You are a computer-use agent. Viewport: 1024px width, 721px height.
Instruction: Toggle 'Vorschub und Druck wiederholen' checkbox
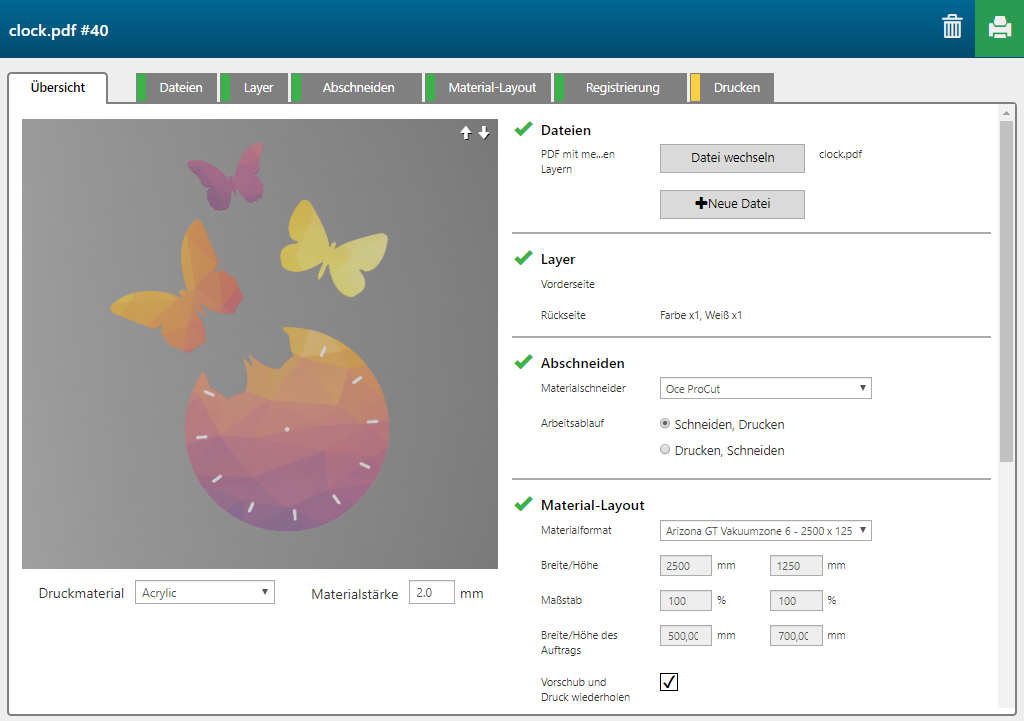(x=669, y=682)
